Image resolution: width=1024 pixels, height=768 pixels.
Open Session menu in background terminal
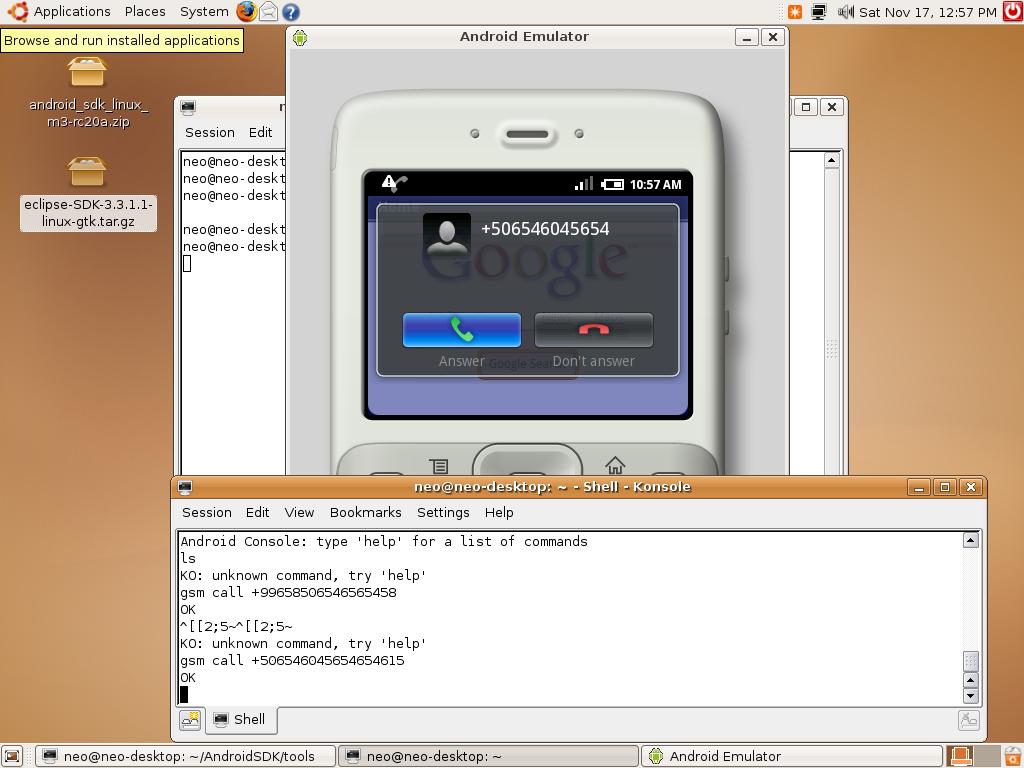pyautogui.click(x=210, y=133)
